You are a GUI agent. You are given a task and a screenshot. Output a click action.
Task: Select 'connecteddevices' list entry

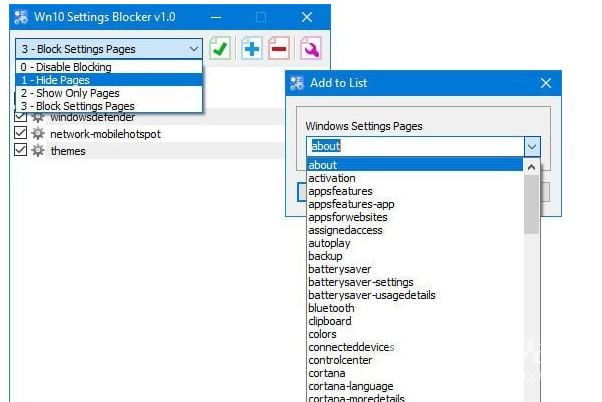tap(415, 347)
